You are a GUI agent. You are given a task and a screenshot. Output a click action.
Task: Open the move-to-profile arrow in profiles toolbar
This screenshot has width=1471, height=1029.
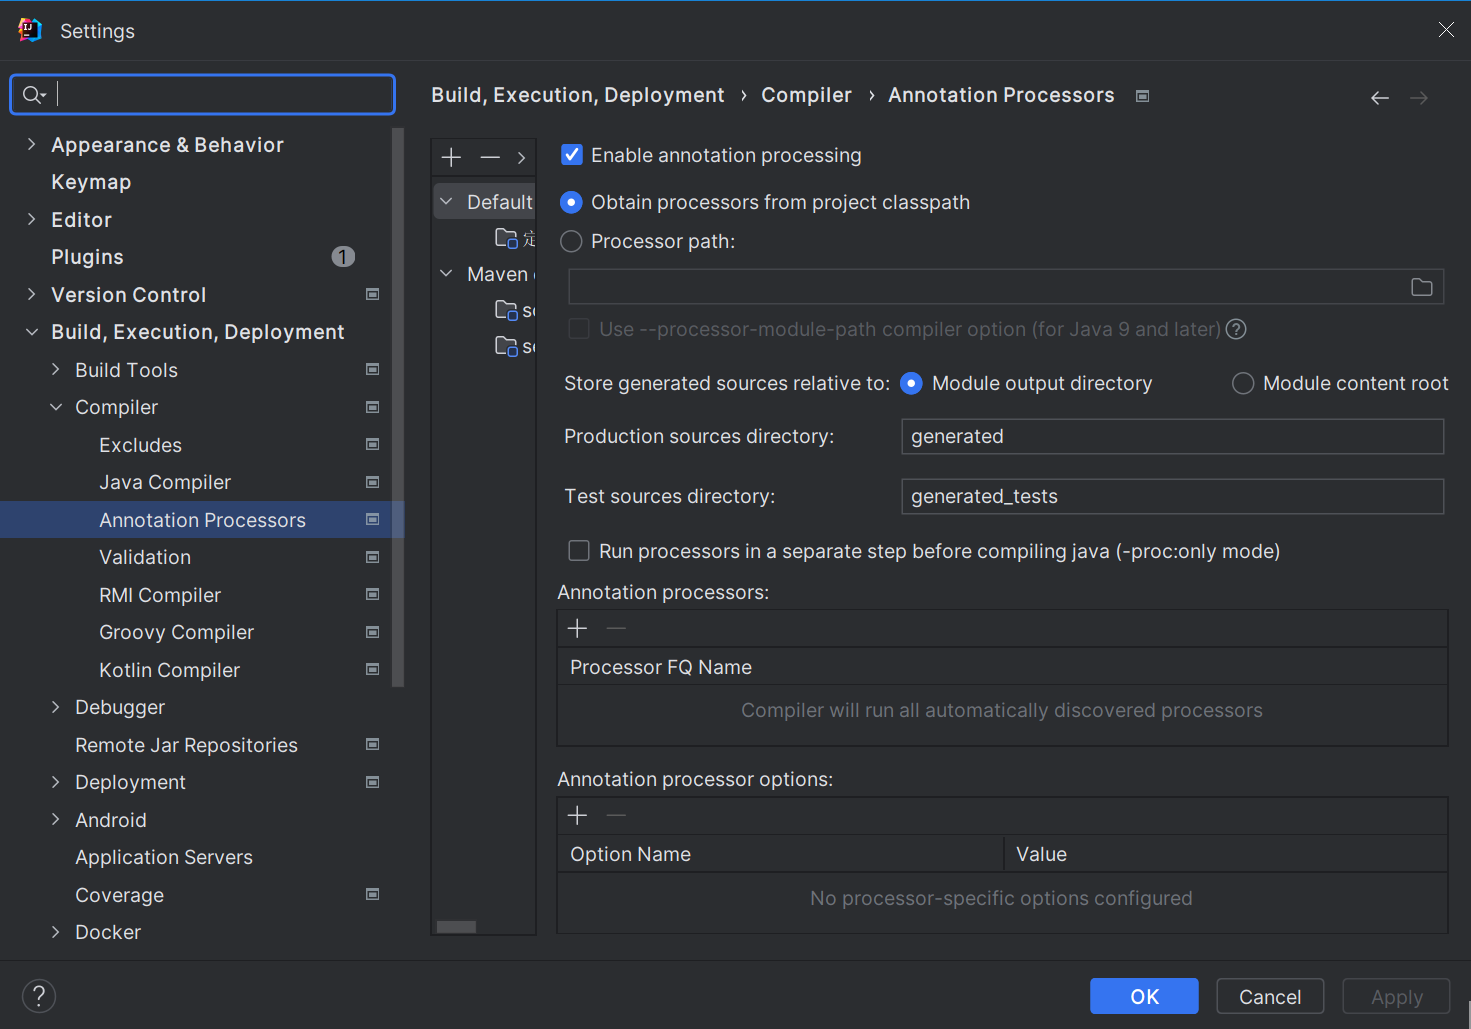pos(521,157)
